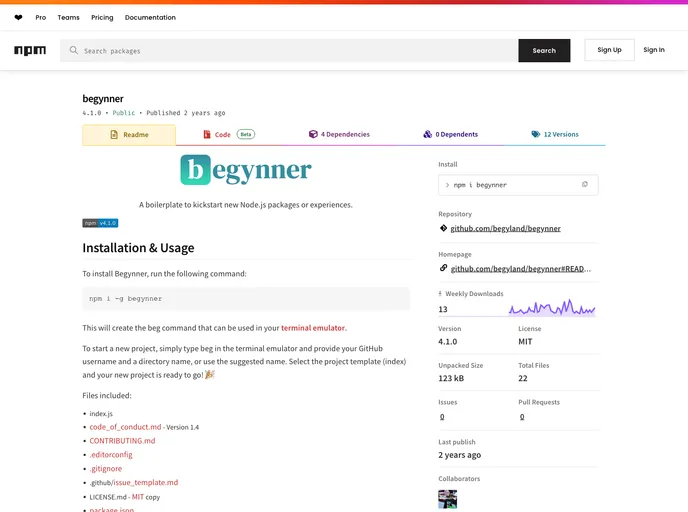Open the .editorconfig link

(x=111, y=455)
